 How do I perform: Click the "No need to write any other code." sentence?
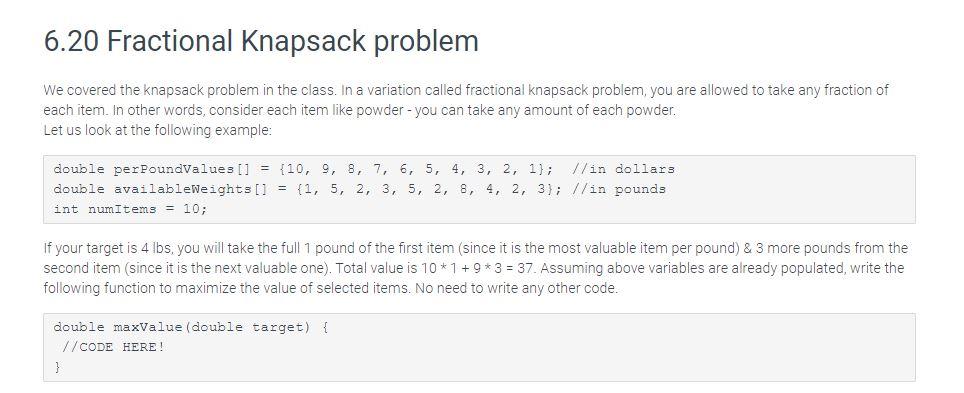tap(516, 288)
